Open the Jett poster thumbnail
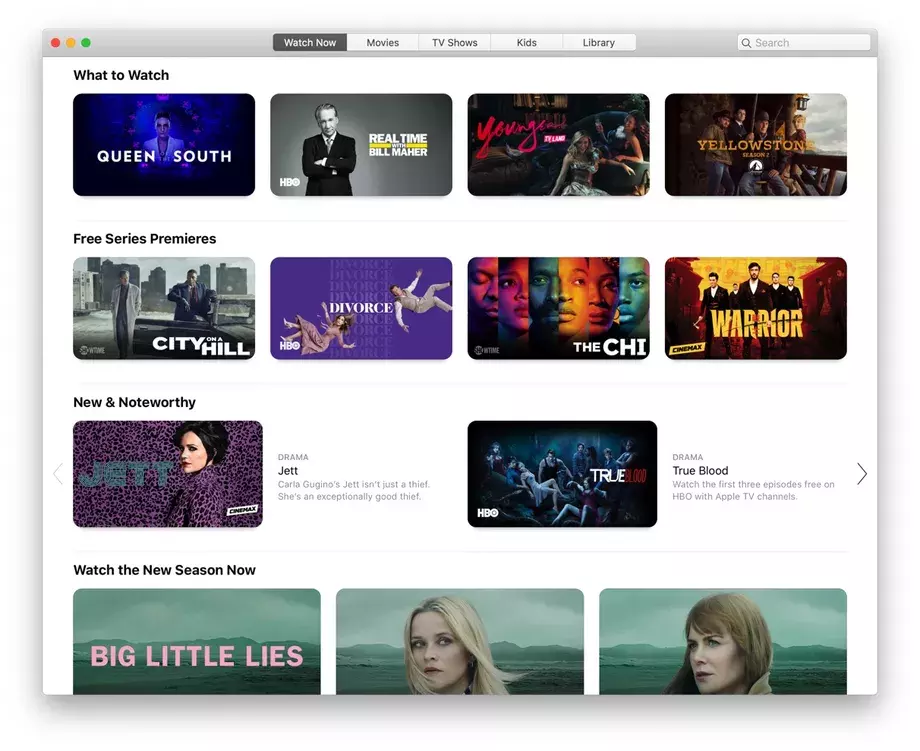Screen dimensions: 920x751 click(x=168, y=473)
